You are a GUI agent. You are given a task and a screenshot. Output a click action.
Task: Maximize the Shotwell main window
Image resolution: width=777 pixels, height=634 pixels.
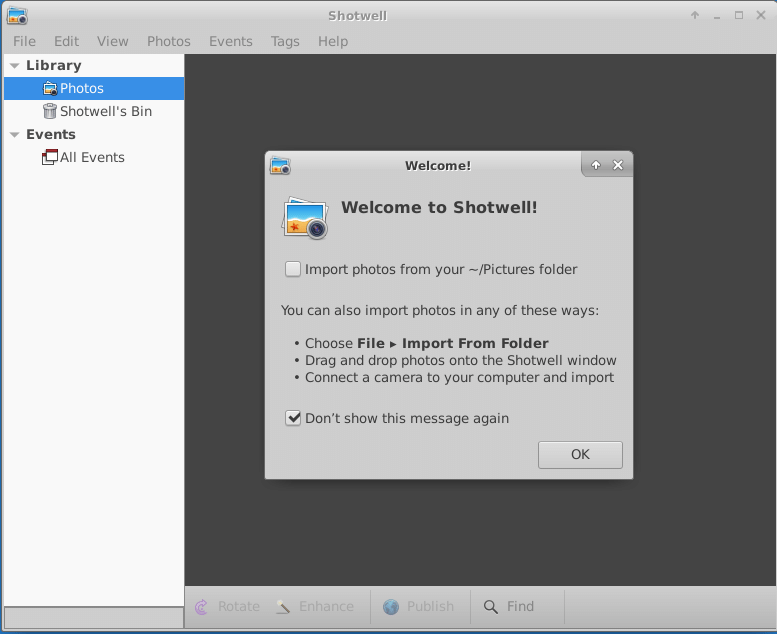click(739, 15)
